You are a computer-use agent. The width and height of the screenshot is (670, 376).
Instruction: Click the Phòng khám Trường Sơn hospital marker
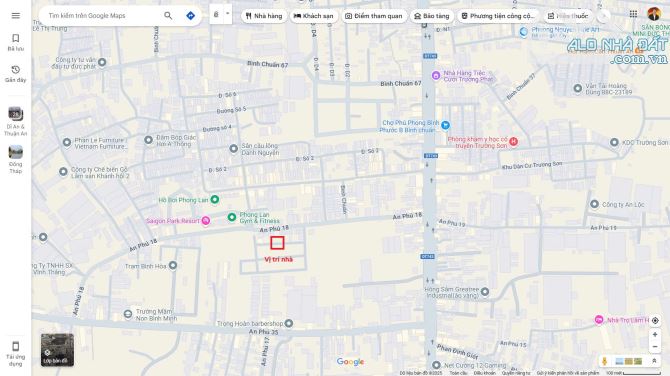pos(514,141)
